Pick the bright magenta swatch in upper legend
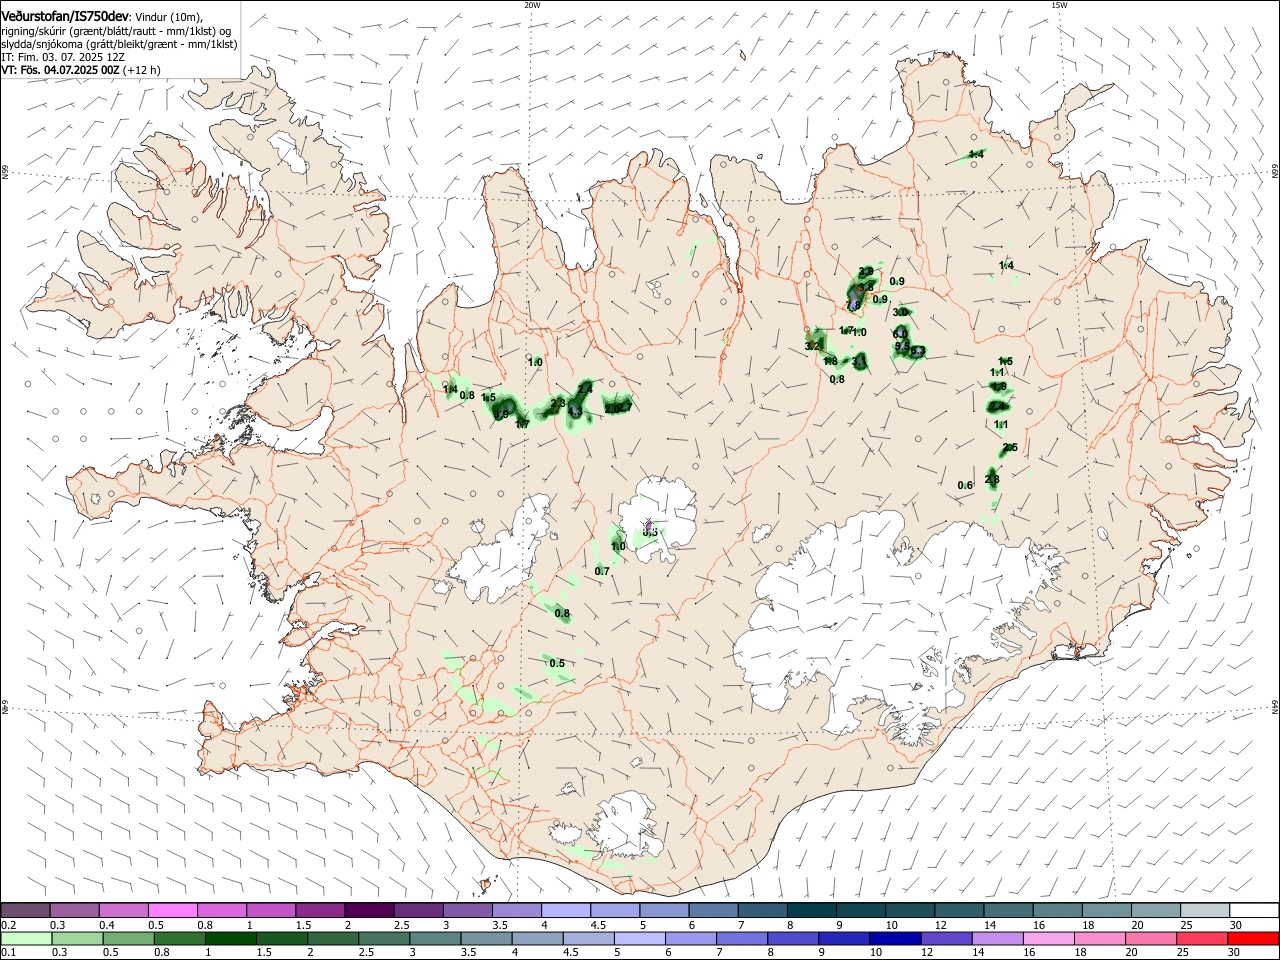The height and width of the screenshot is (960, 1280). click(x=173, y=910)
